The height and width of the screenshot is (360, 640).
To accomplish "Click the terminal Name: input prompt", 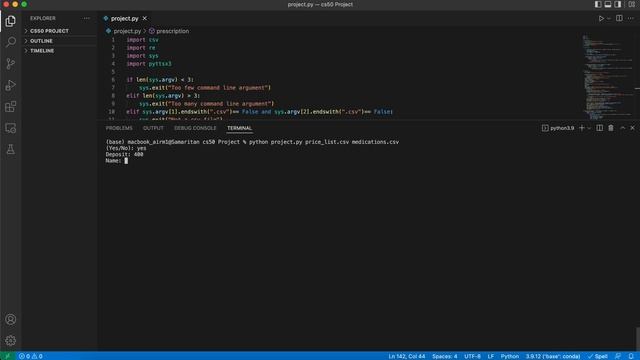I will 116,161.
